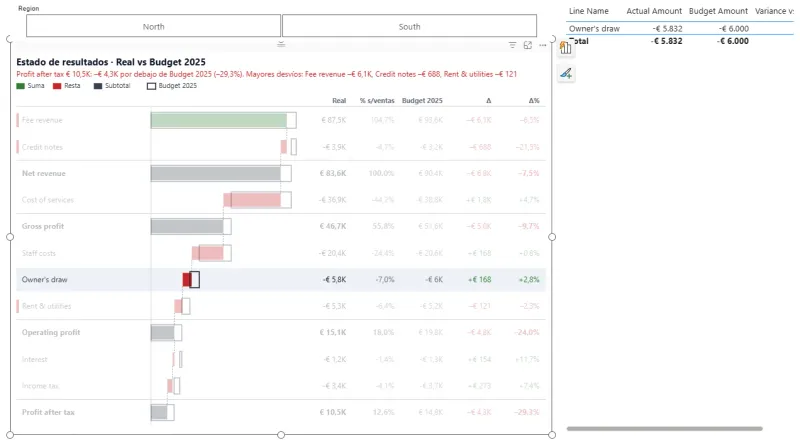Image resolution: width=800 pixels, height=440 pixels.
Task: Click the gray Gross profit bar
Action: 187,226
